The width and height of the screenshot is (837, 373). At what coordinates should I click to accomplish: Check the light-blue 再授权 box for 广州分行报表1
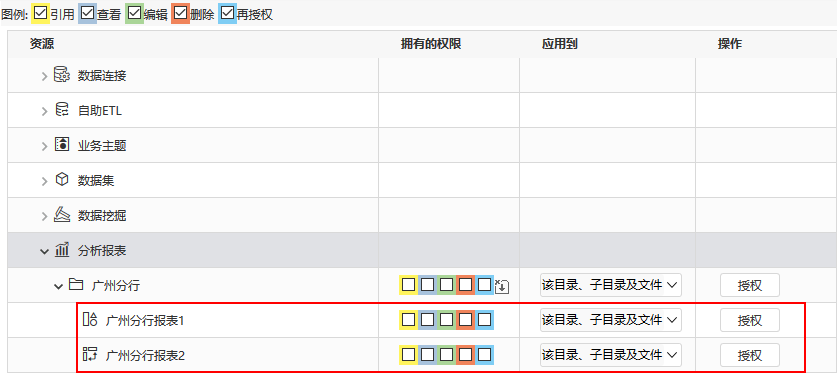[484, 320]
